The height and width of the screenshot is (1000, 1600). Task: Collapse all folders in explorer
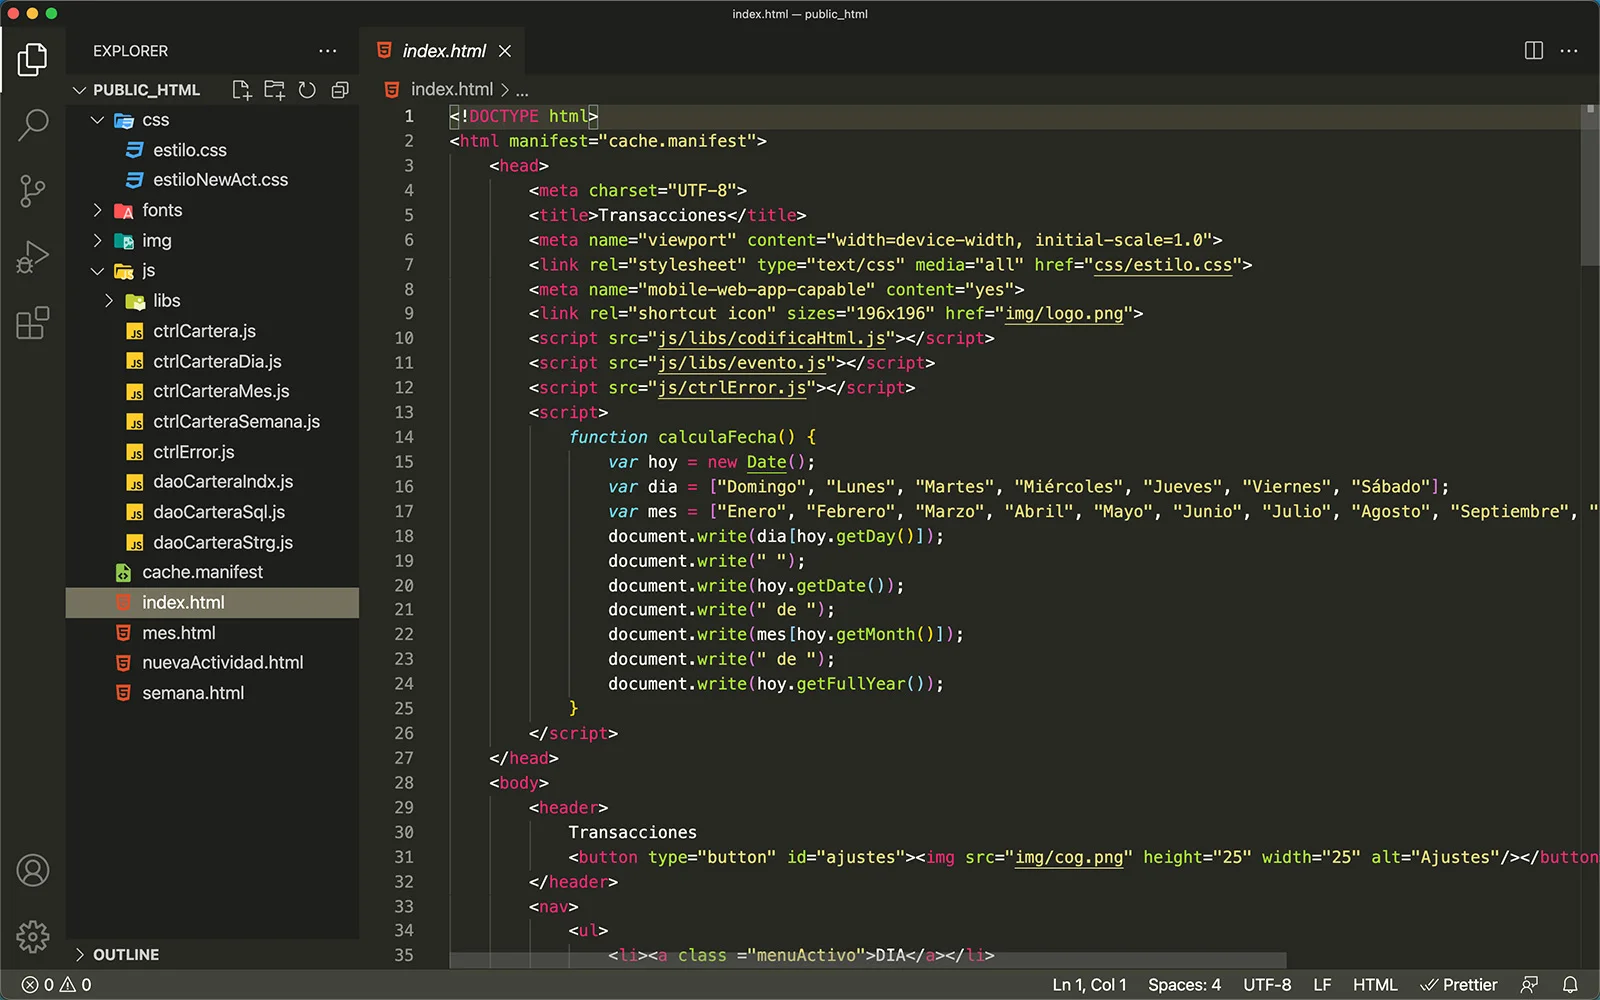[x=340, y=90]
